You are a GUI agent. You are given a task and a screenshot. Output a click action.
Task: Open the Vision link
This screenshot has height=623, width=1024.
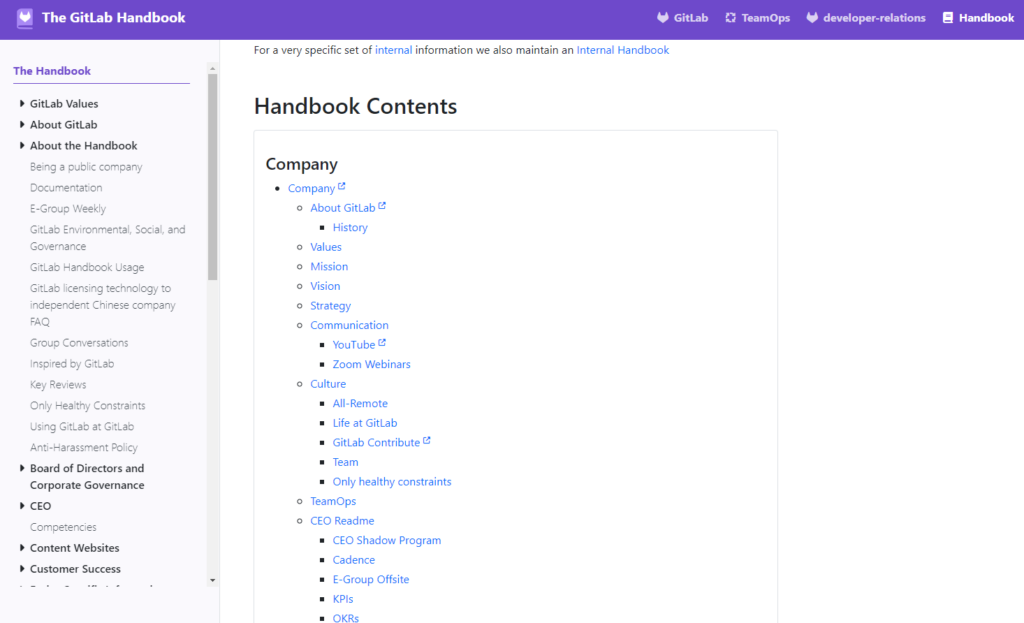pos(325,286)
